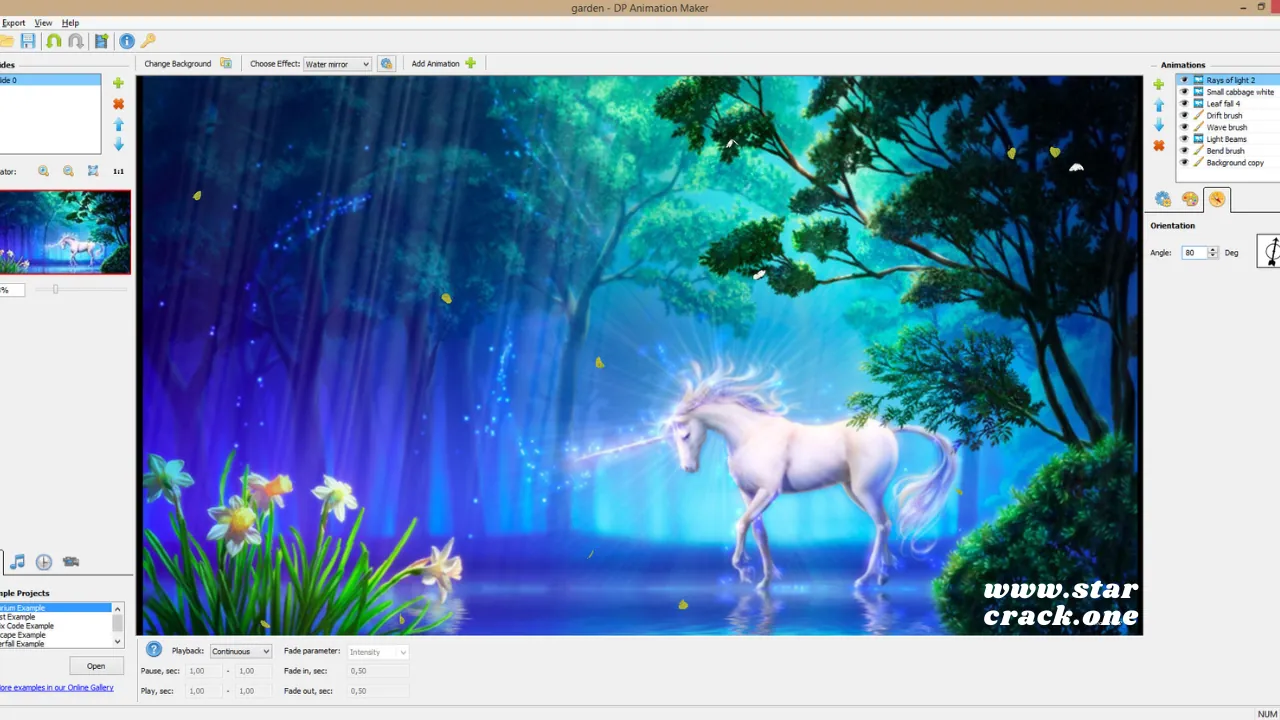Screen dimensions: 1280x720
Task: Click the first Pause, sec field
Action: click(204, 671)
